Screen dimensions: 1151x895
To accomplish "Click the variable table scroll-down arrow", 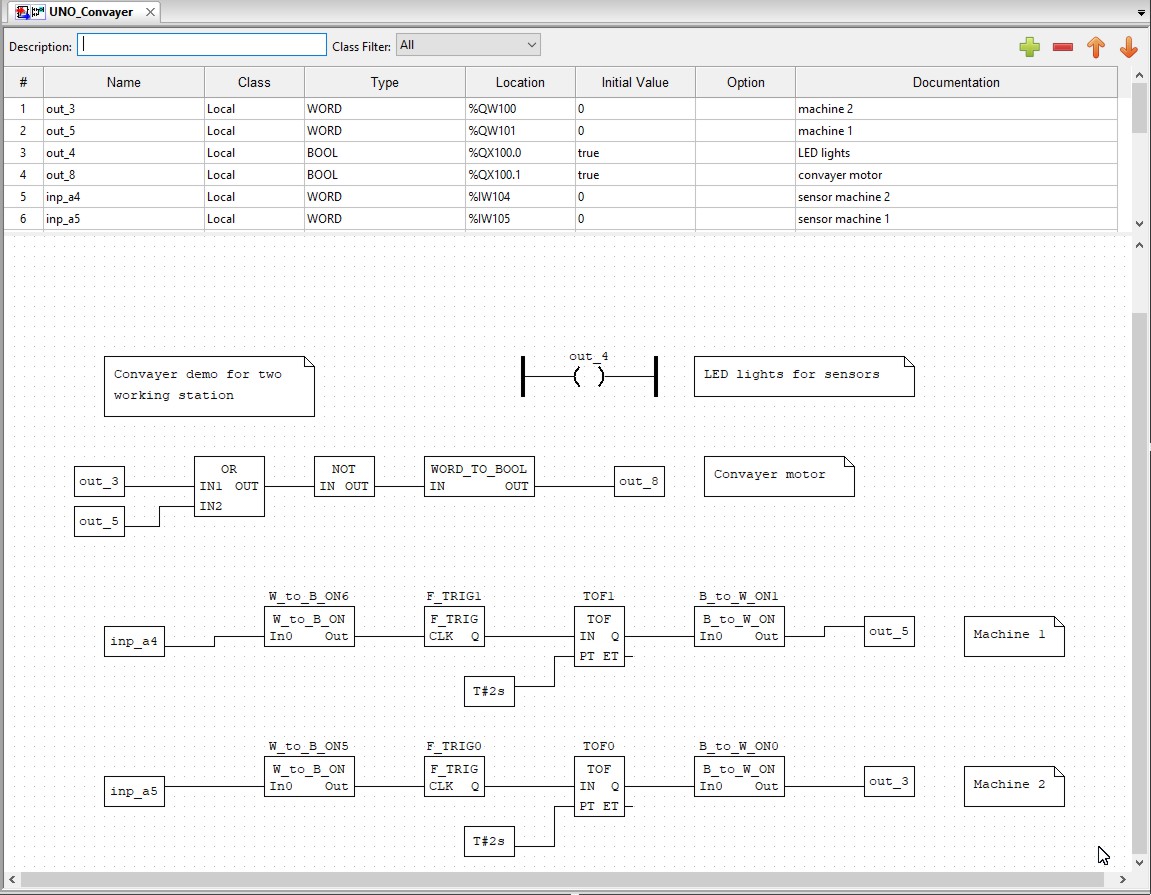I will (1139, 224).
